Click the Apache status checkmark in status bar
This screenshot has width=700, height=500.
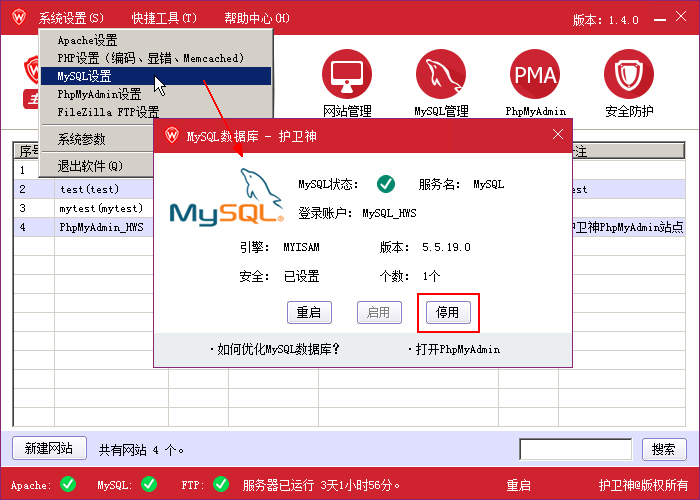pos(68,484)
